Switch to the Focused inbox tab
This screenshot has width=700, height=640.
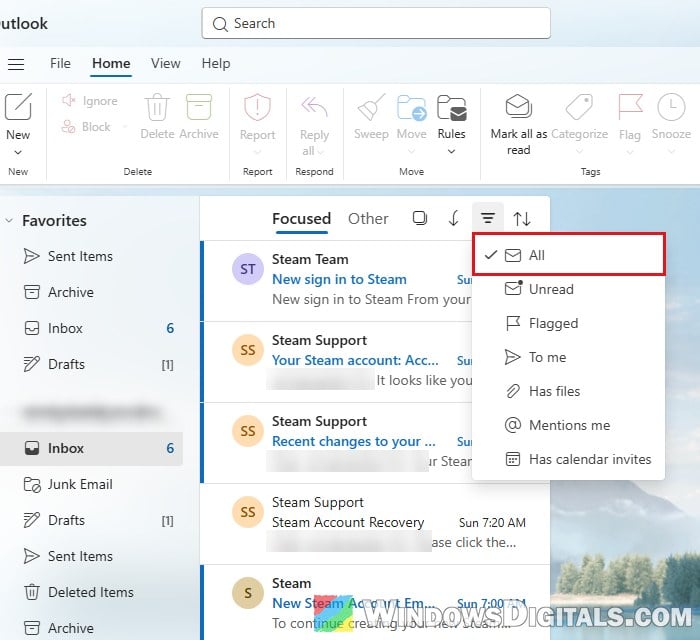(301, 219)
